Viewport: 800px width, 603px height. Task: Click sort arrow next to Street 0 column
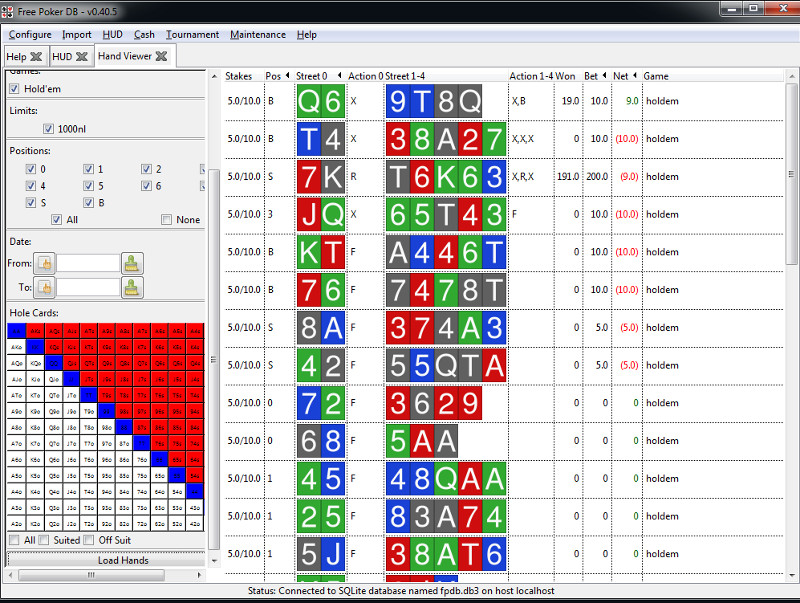[x=340, y=76]
